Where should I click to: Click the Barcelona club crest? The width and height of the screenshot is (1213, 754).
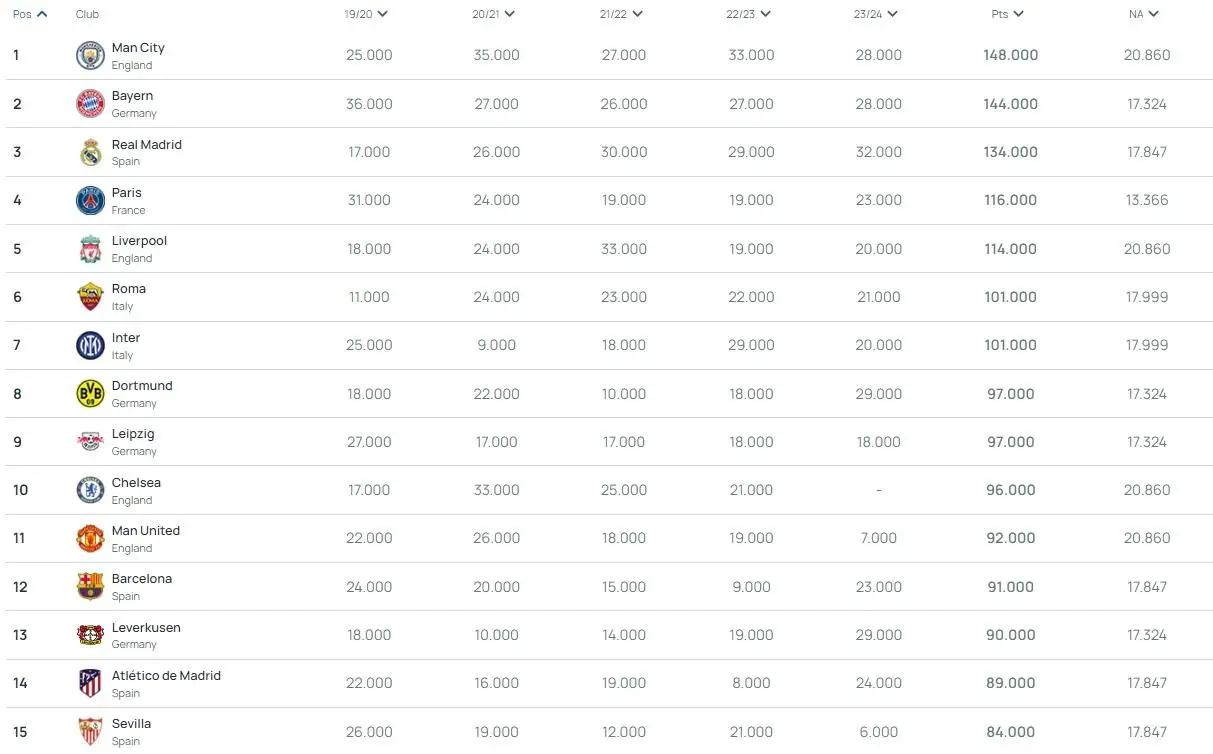pyautogui.click(x=90, y=587)
